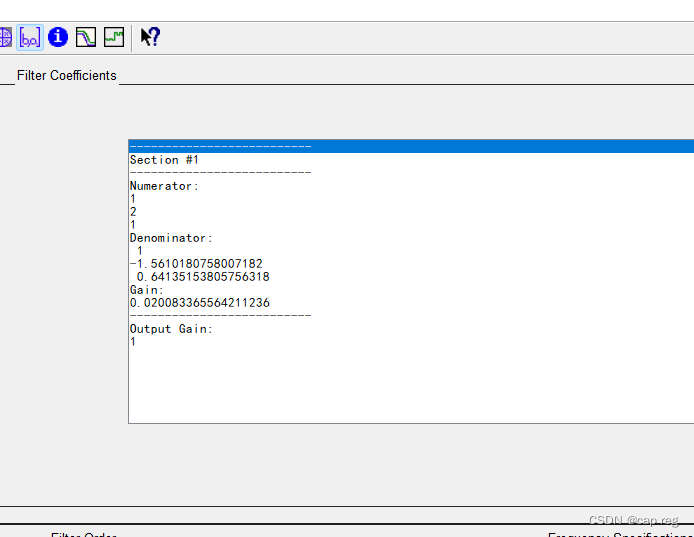Select the coefficient -1.5610180758007182
Screen dimensions: 694x537
coord(196,264)
